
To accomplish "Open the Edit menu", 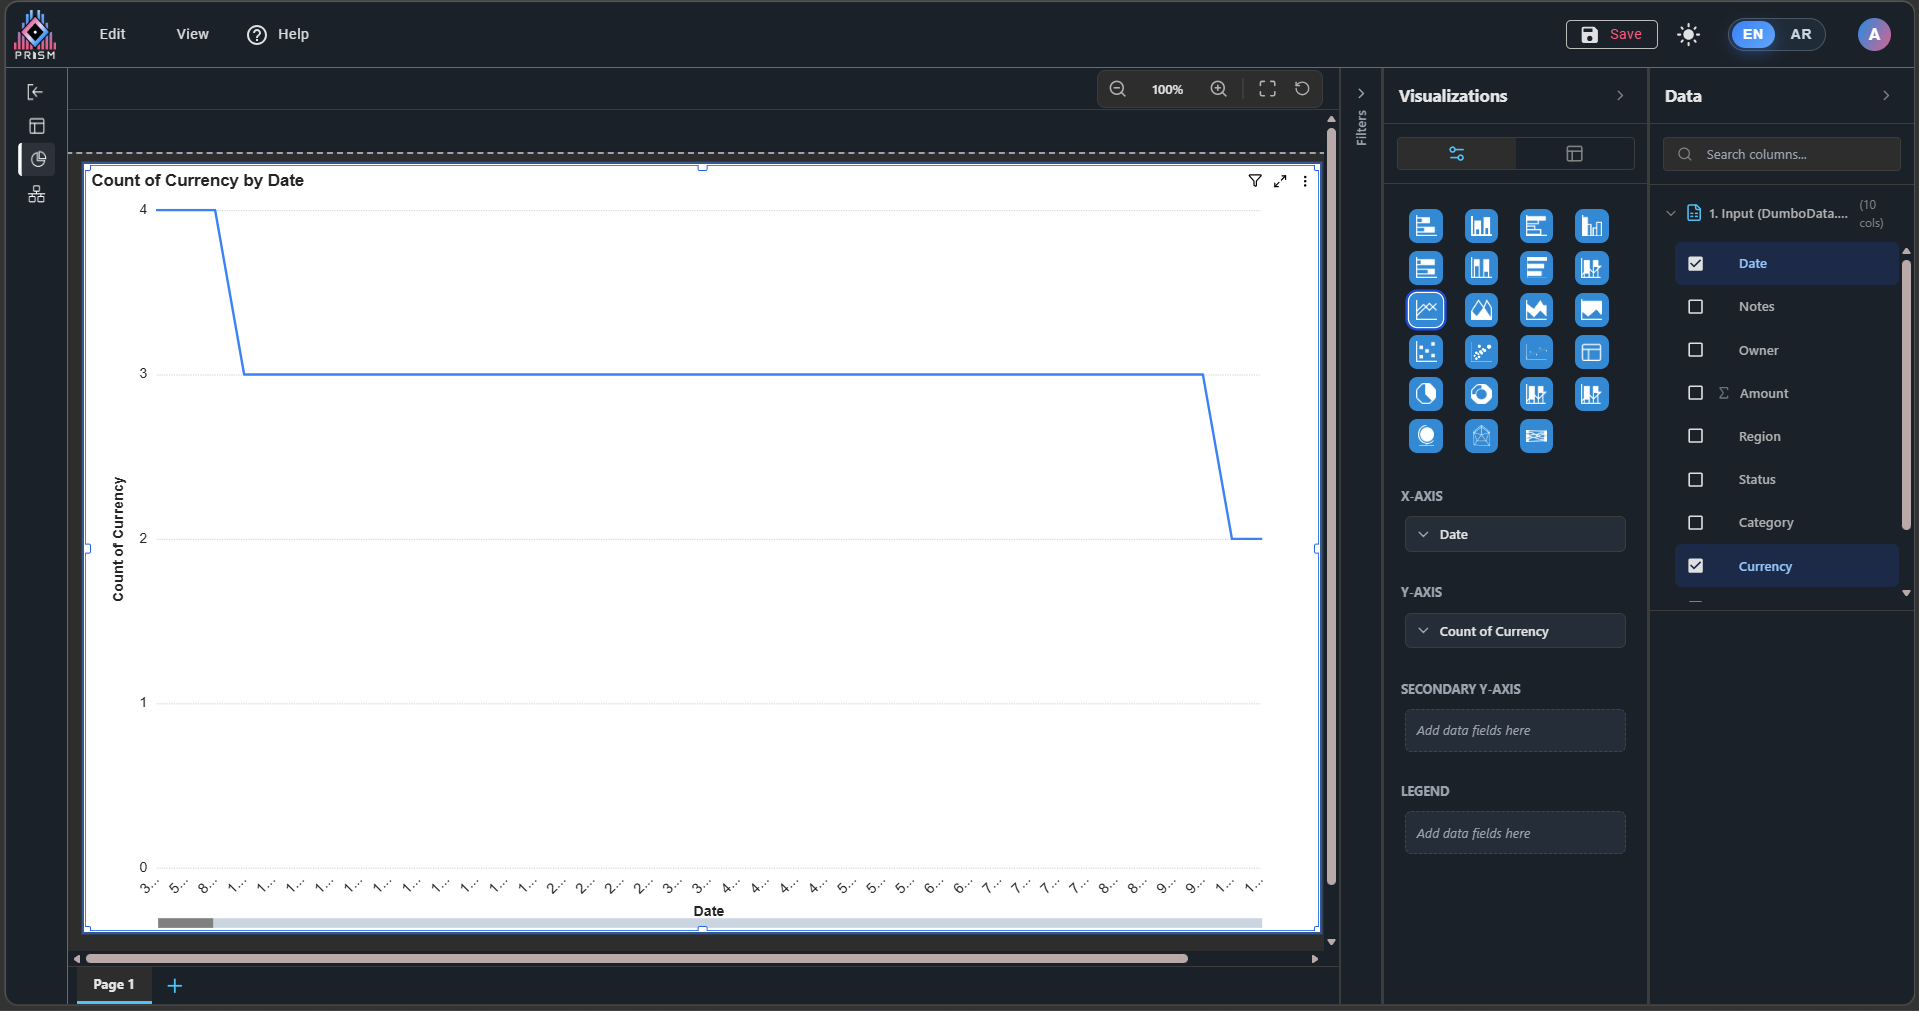I will 112,34.
